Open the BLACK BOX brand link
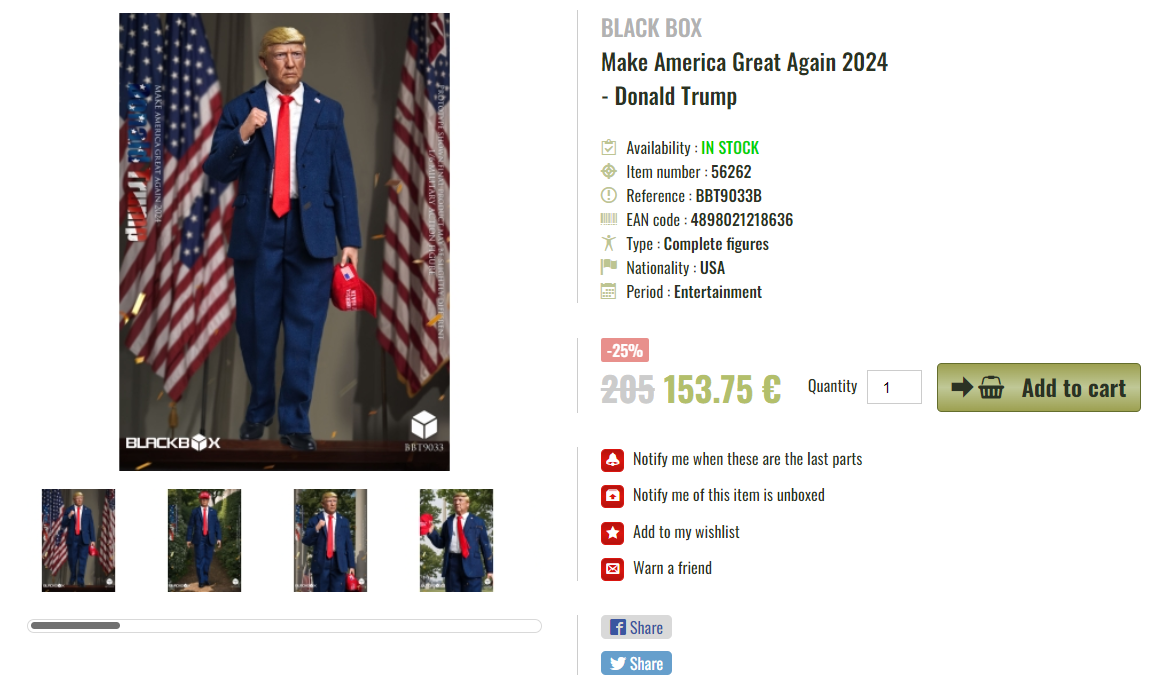Image resolution: width=1156 pixels, height=690 pixels. point(651,28)
